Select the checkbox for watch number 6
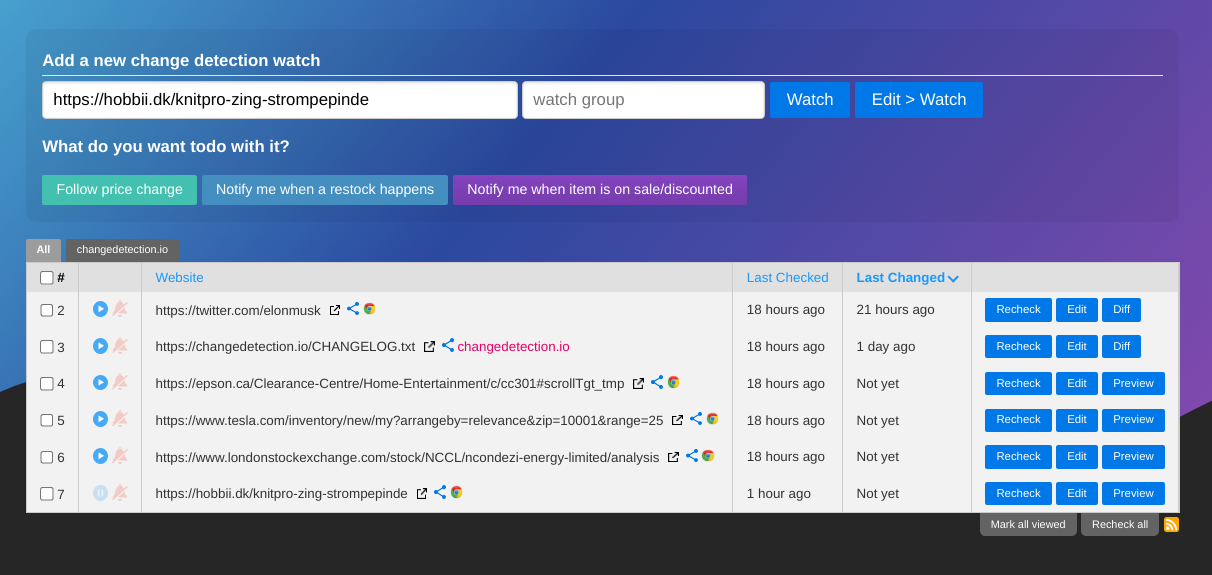Image resolution: width=1212 pixels, height=575 pixels. (x=47, y=457)
